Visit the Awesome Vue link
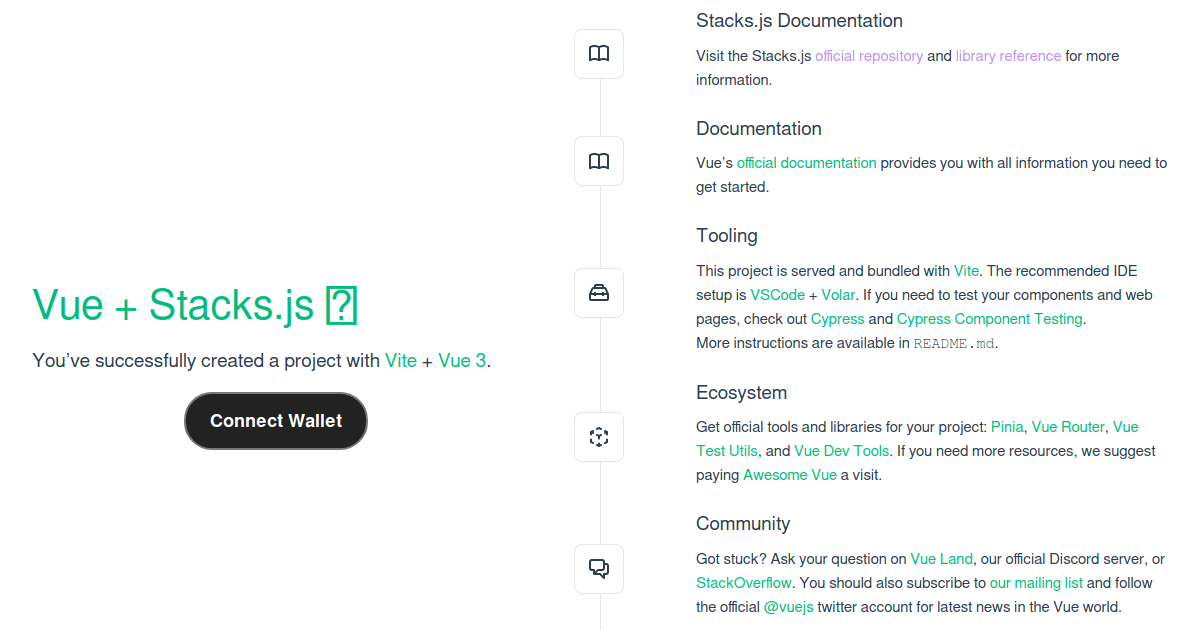 [789, 474]
